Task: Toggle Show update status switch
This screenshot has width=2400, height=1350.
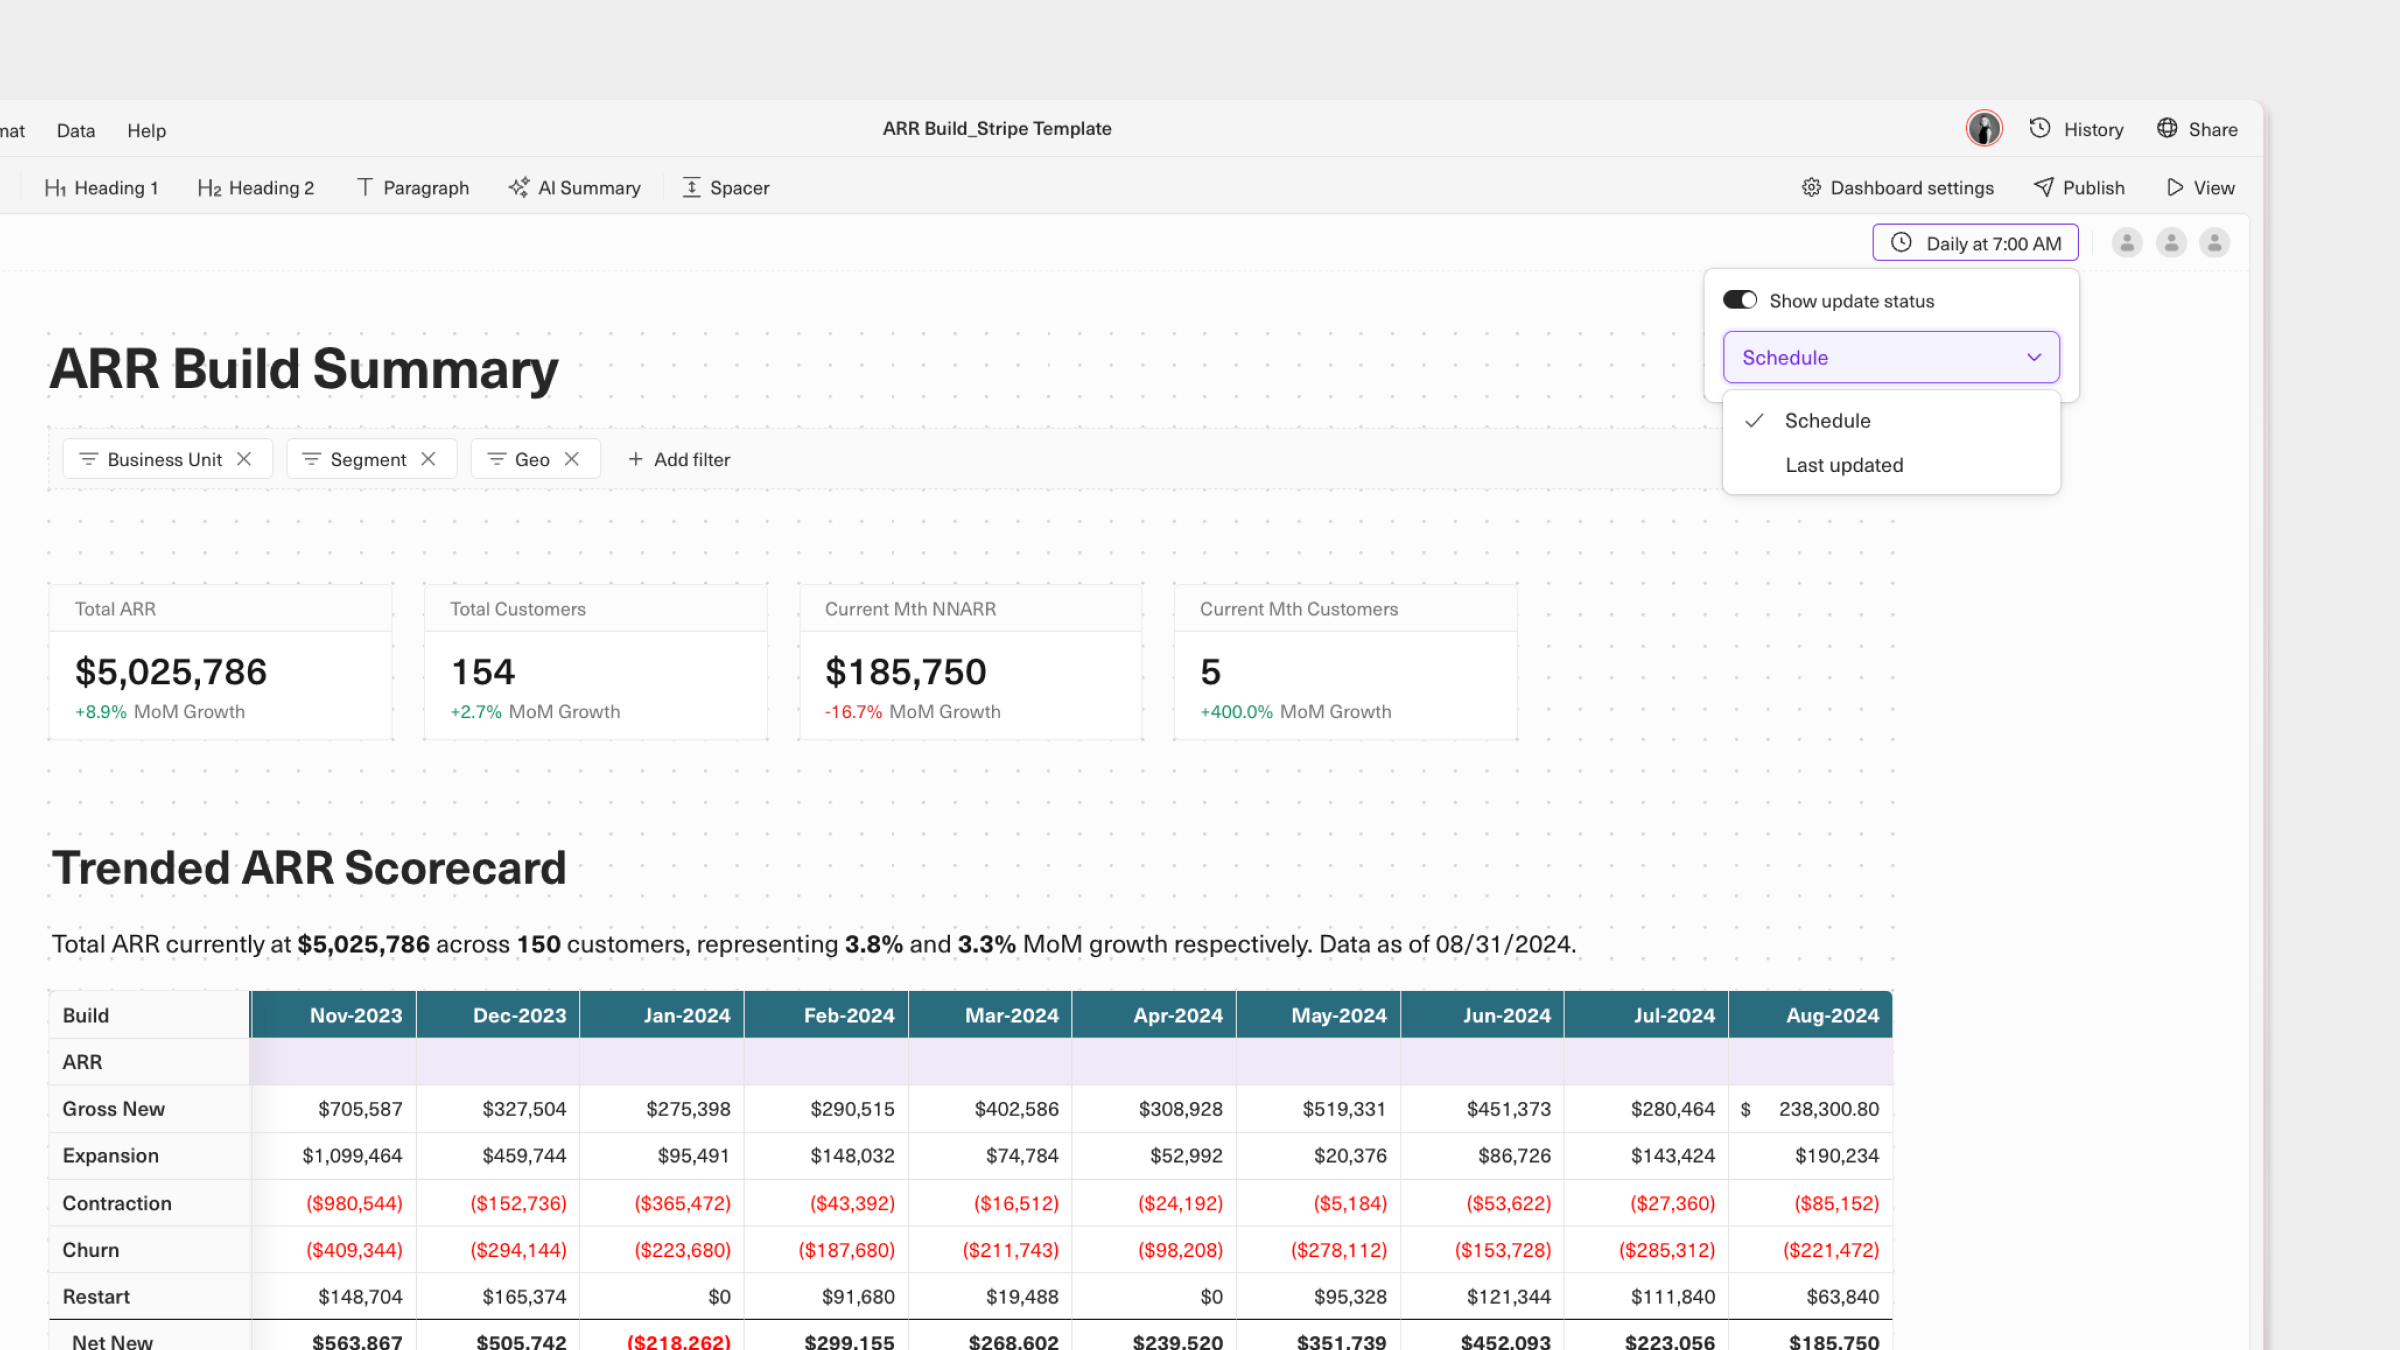Action: pos(1740,301)
